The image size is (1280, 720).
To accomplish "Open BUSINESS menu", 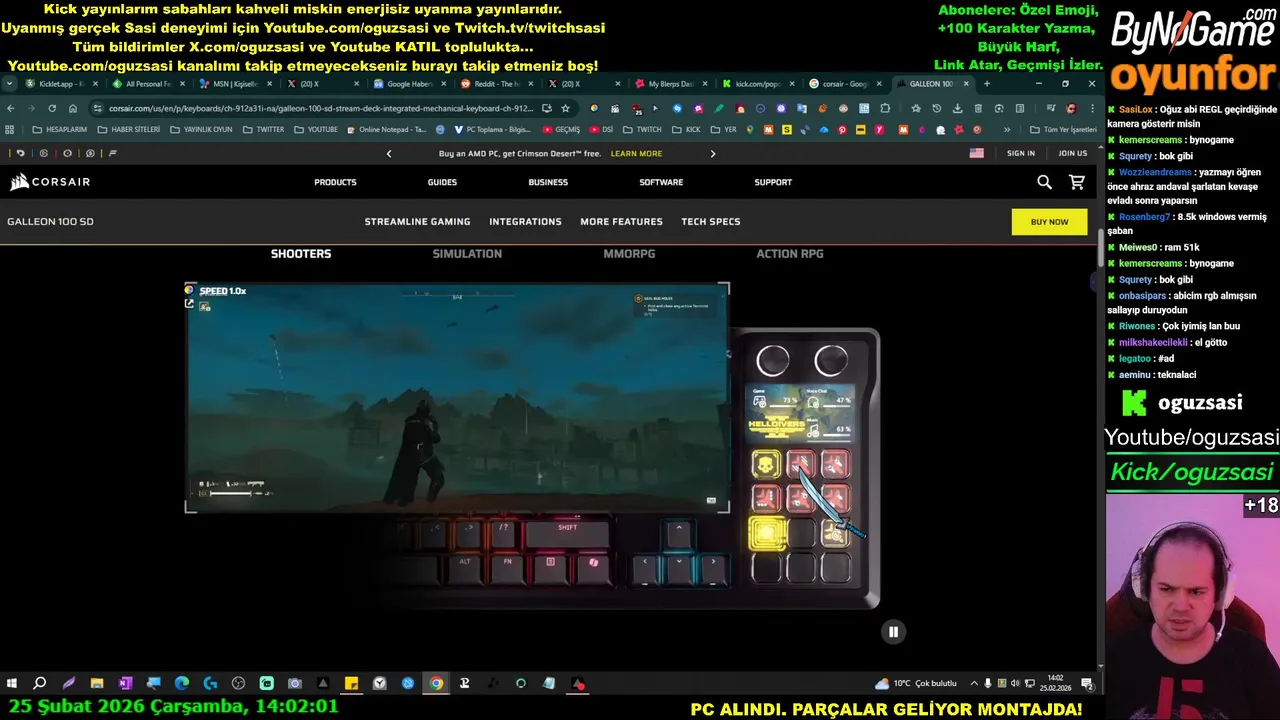I will [x=548, y=182].
